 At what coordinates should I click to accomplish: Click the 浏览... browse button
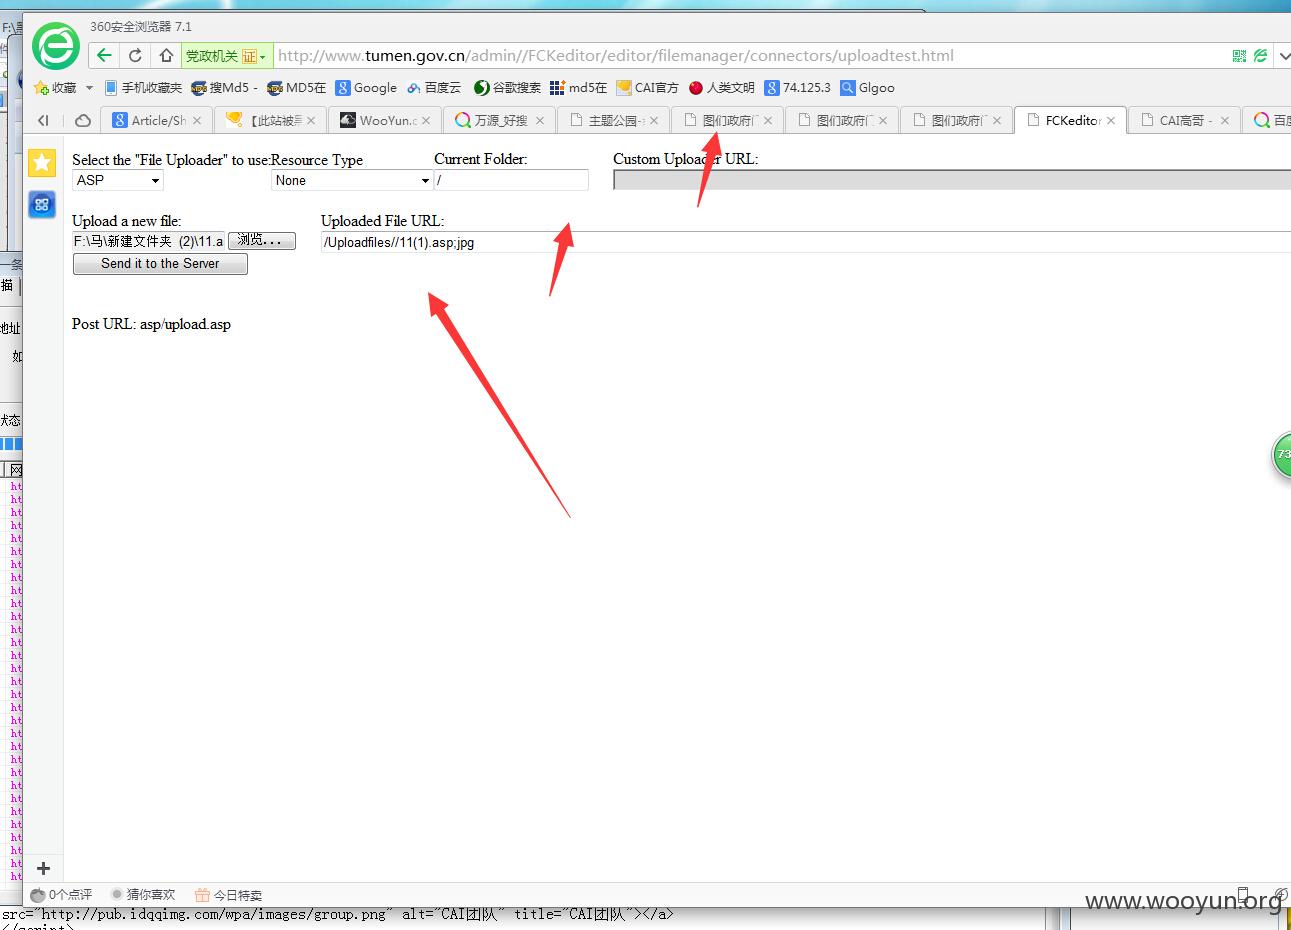pos(262,241)
